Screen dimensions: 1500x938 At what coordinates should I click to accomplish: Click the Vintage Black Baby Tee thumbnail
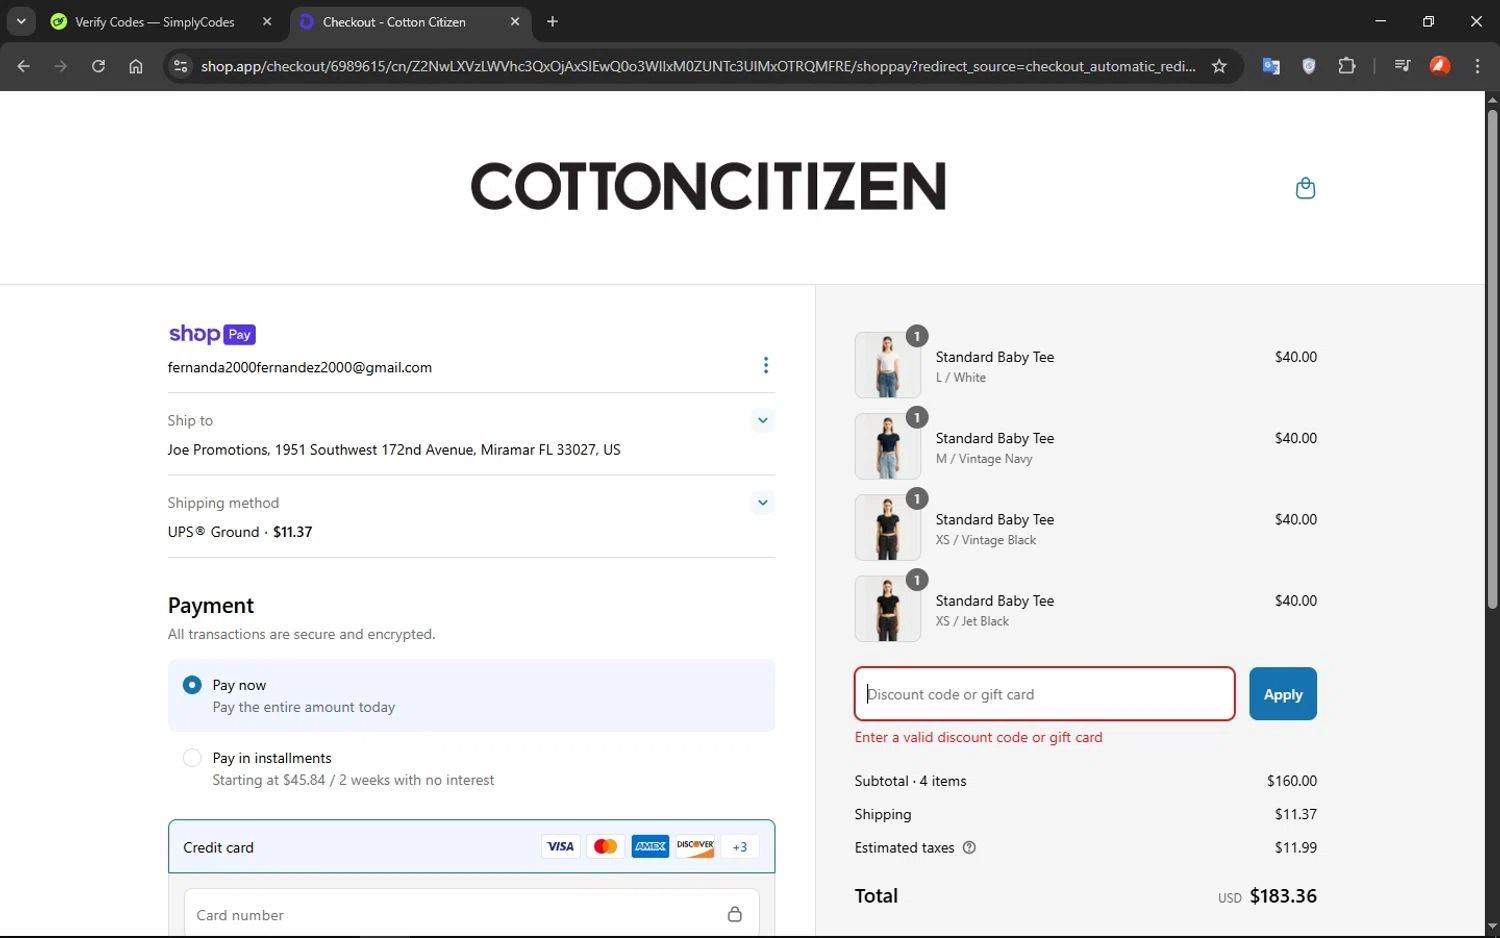click(x=888, y=527)
